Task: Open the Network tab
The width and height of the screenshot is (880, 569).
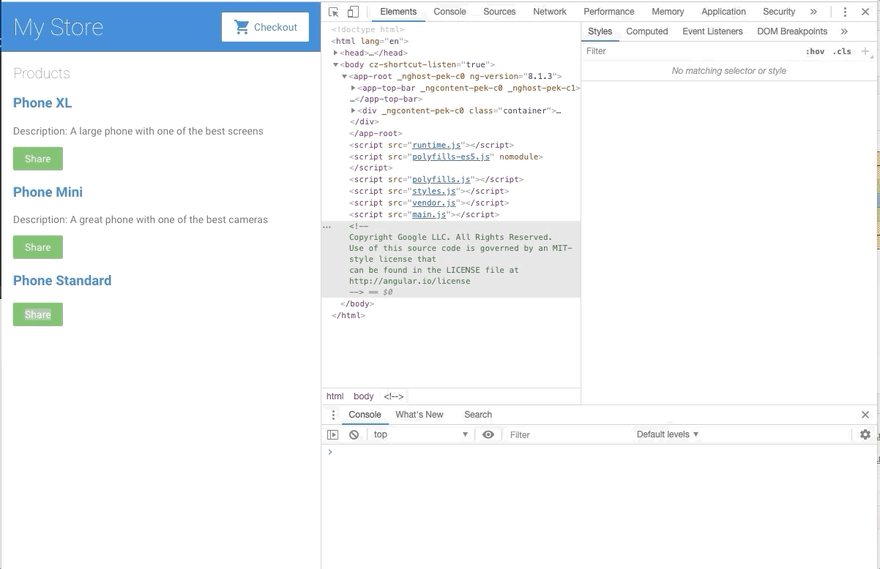Action: [550, 12]
